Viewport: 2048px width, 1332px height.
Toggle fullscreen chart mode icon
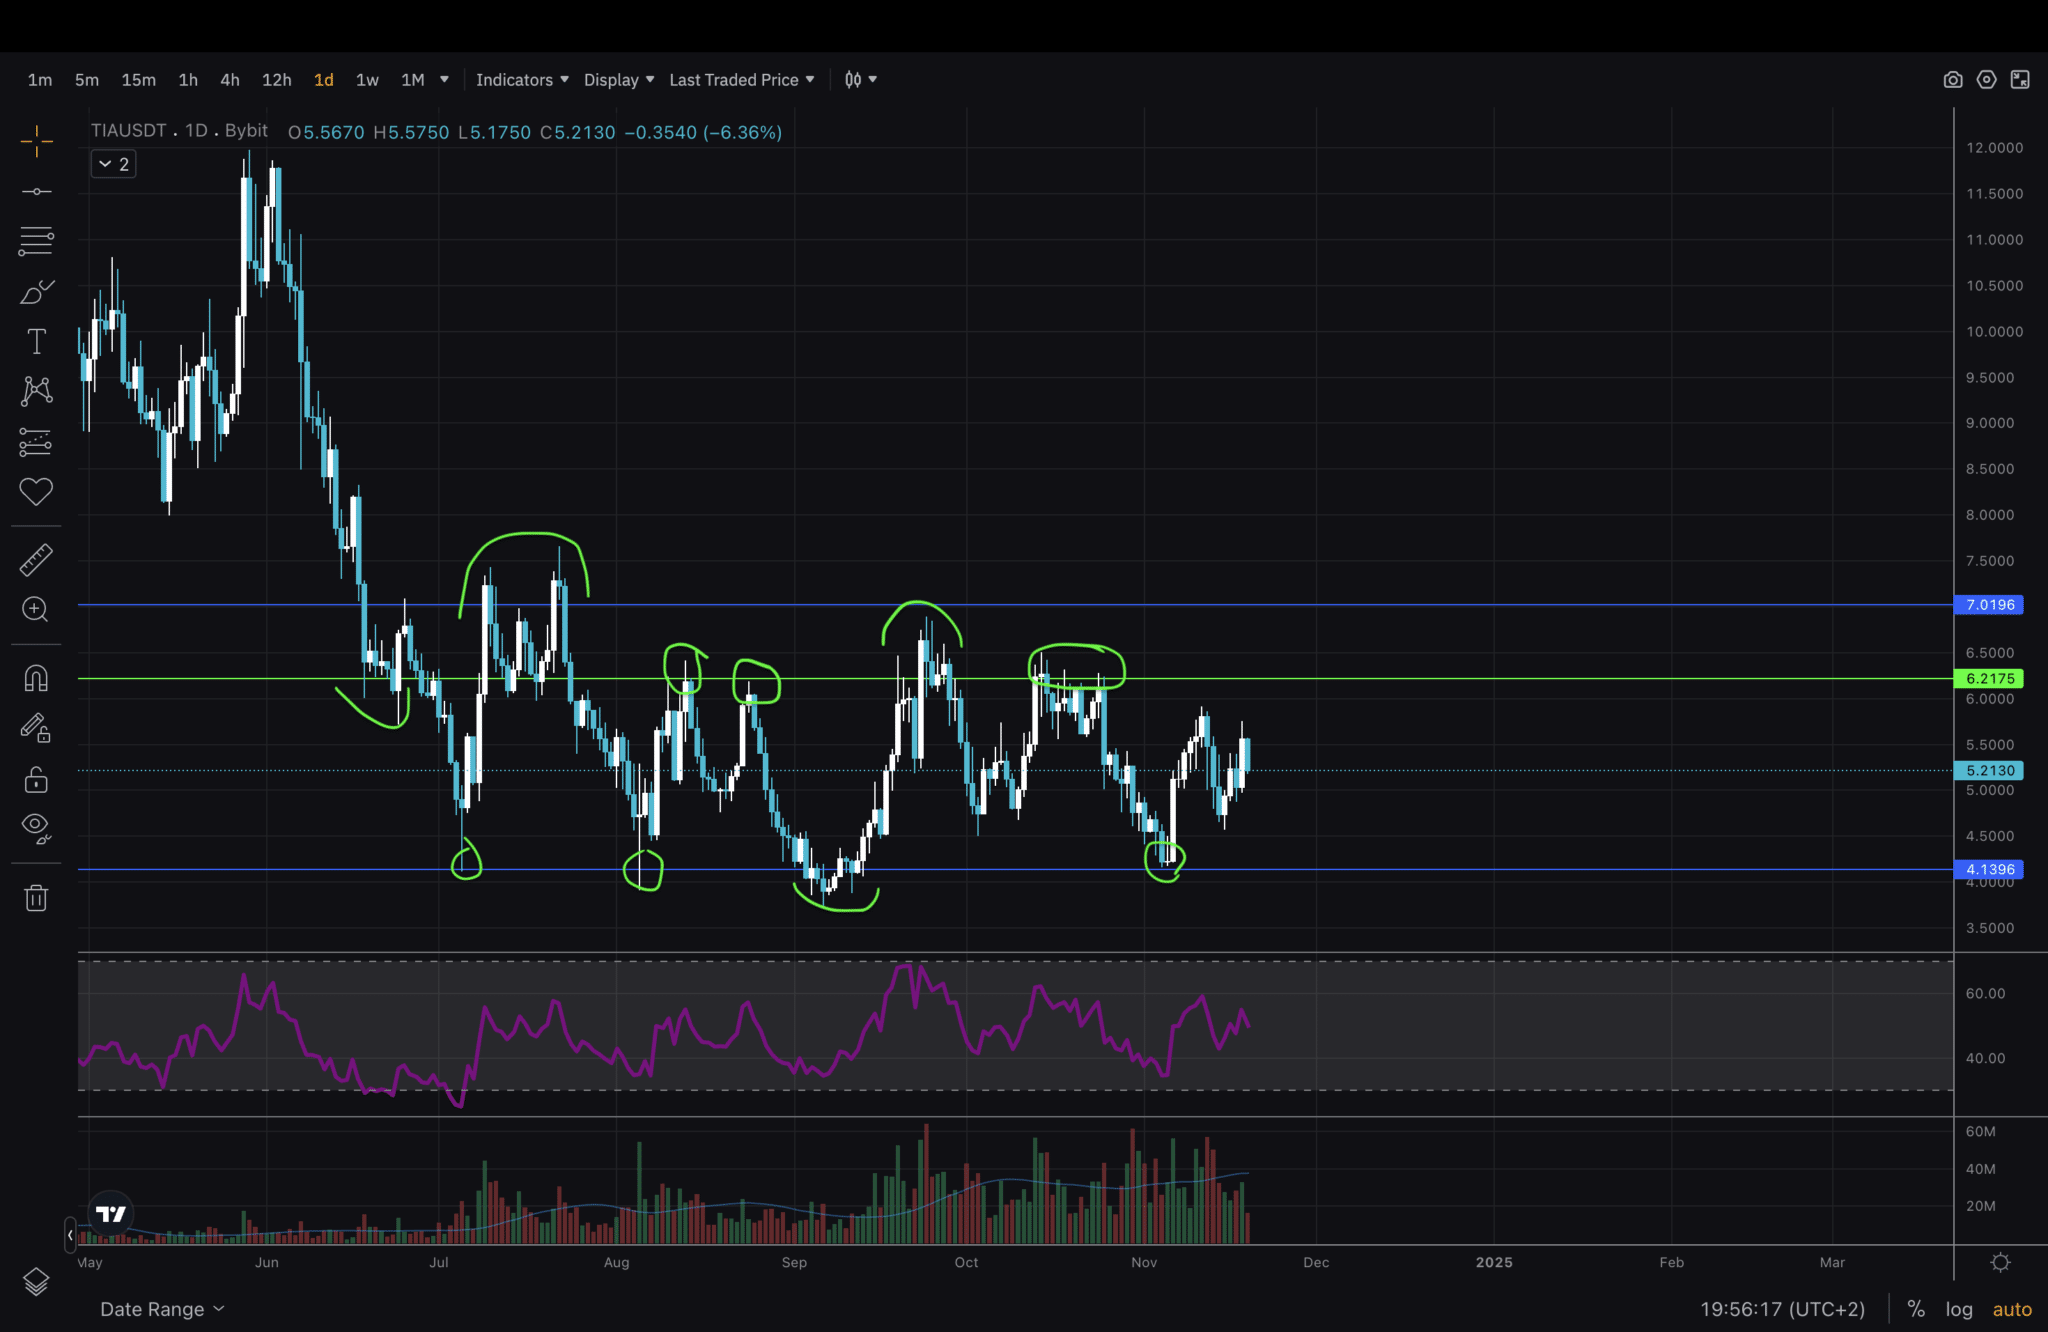click(x=2020, y=80)
